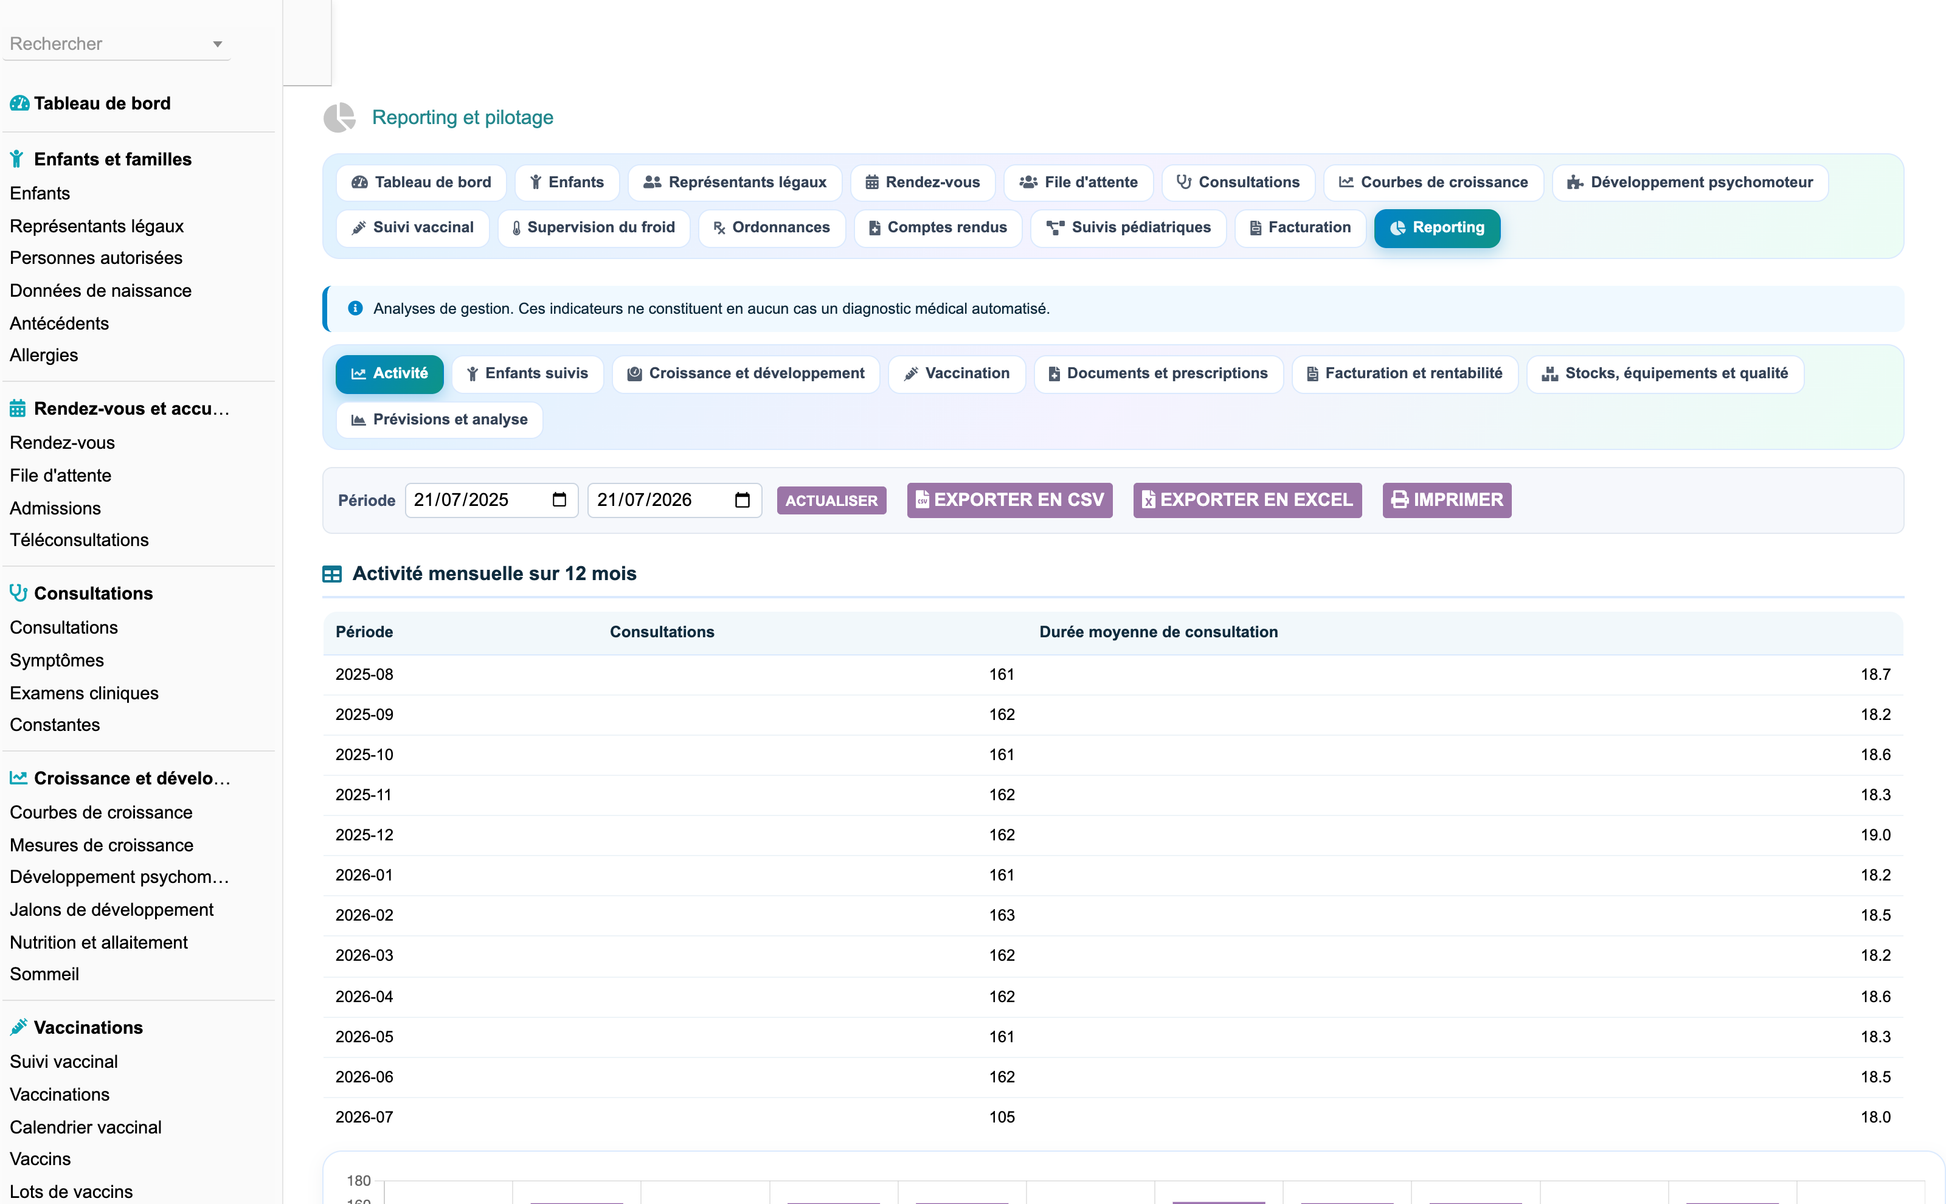This screenshot has height=1204, width=1946.
Task: Click the puzzle icon of Développement psychomoteur
Action: (1575, 182)
